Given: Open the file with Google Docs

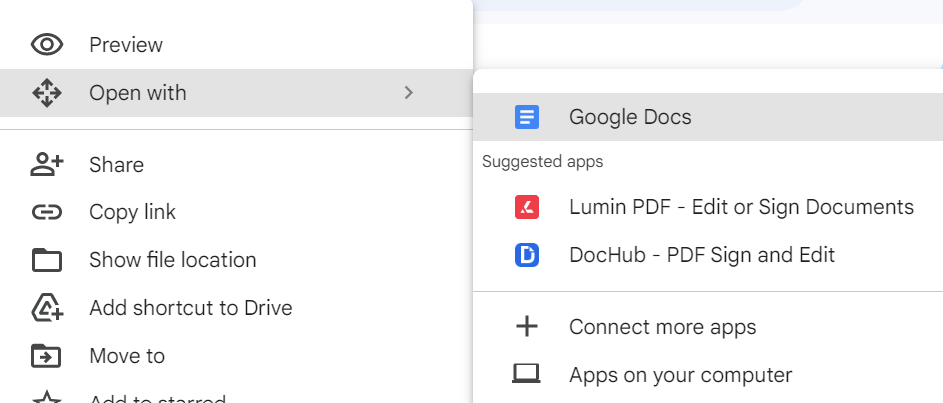Looking at the screenshot, I should pyautogui.click(x=708, y=117).
